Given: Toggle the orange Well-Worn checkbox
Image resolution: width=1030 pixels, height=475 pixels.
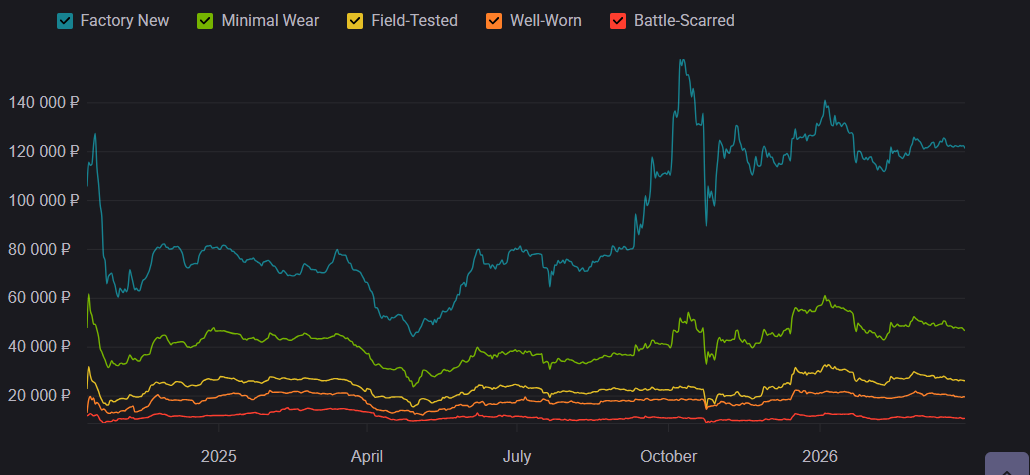Looking at the screenshot, I should coord(494,20).
